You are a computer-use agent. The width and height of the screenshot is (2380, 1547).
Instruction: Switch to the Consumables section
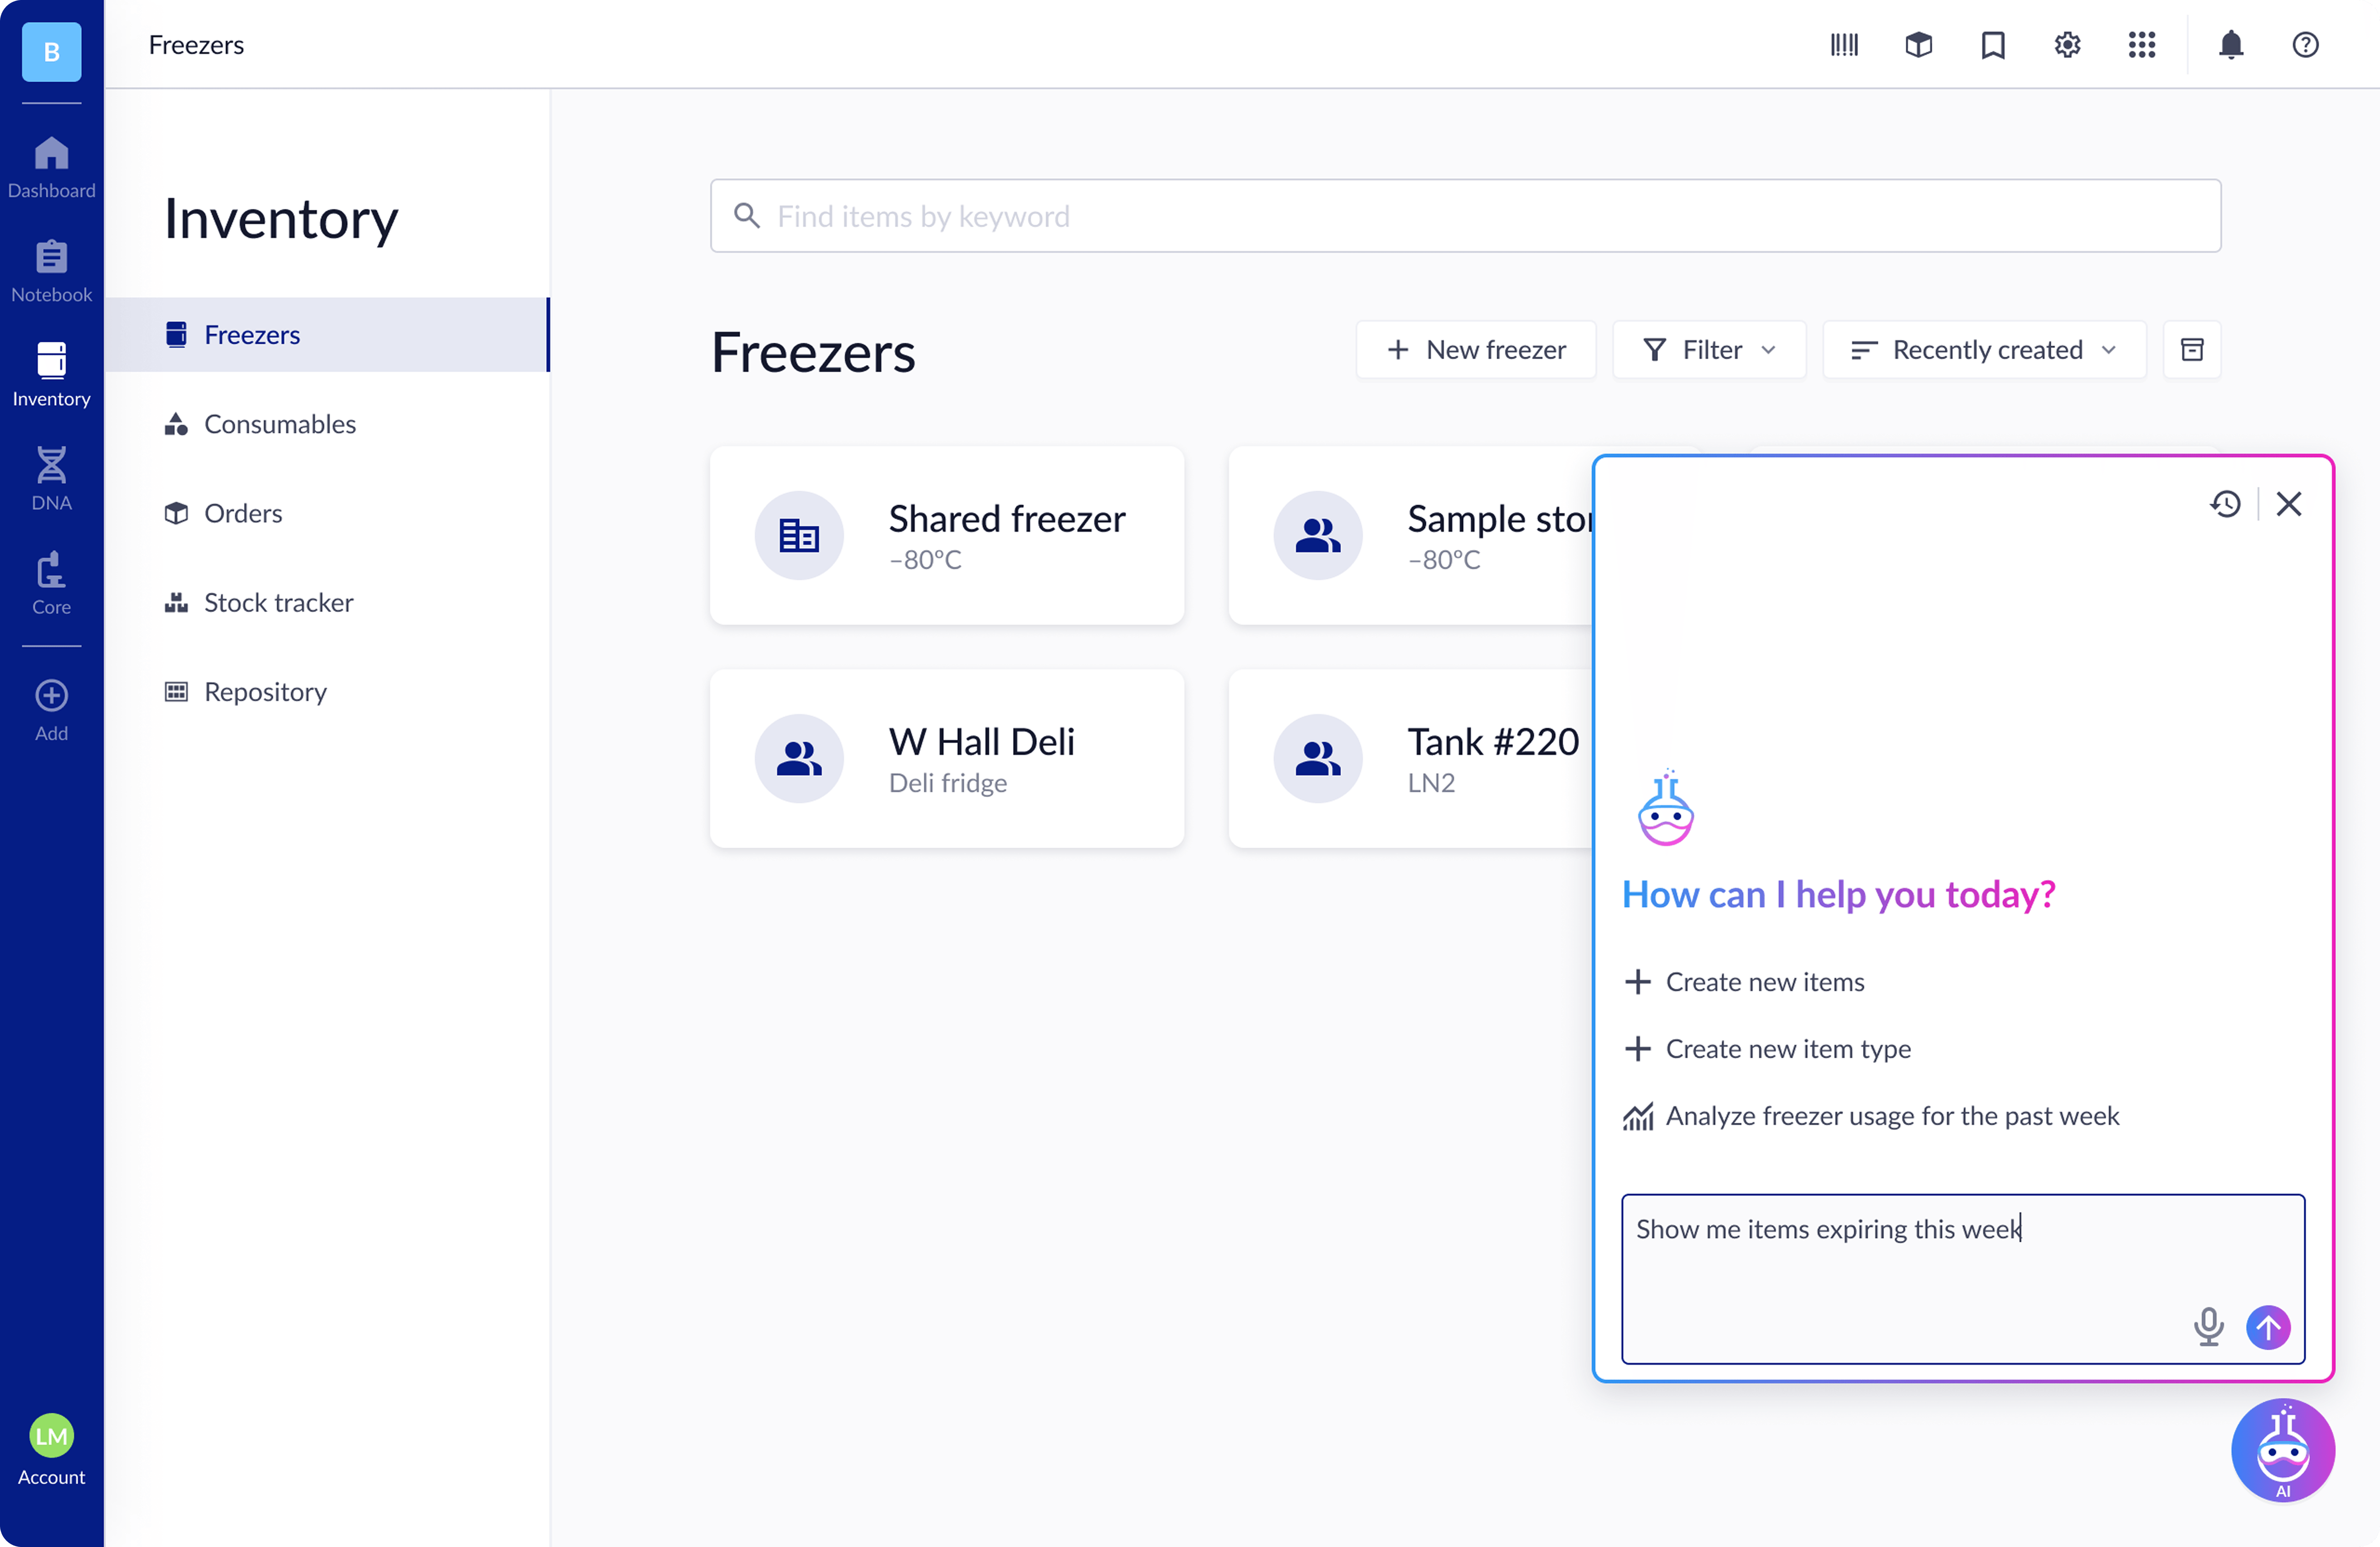point(279,424)
